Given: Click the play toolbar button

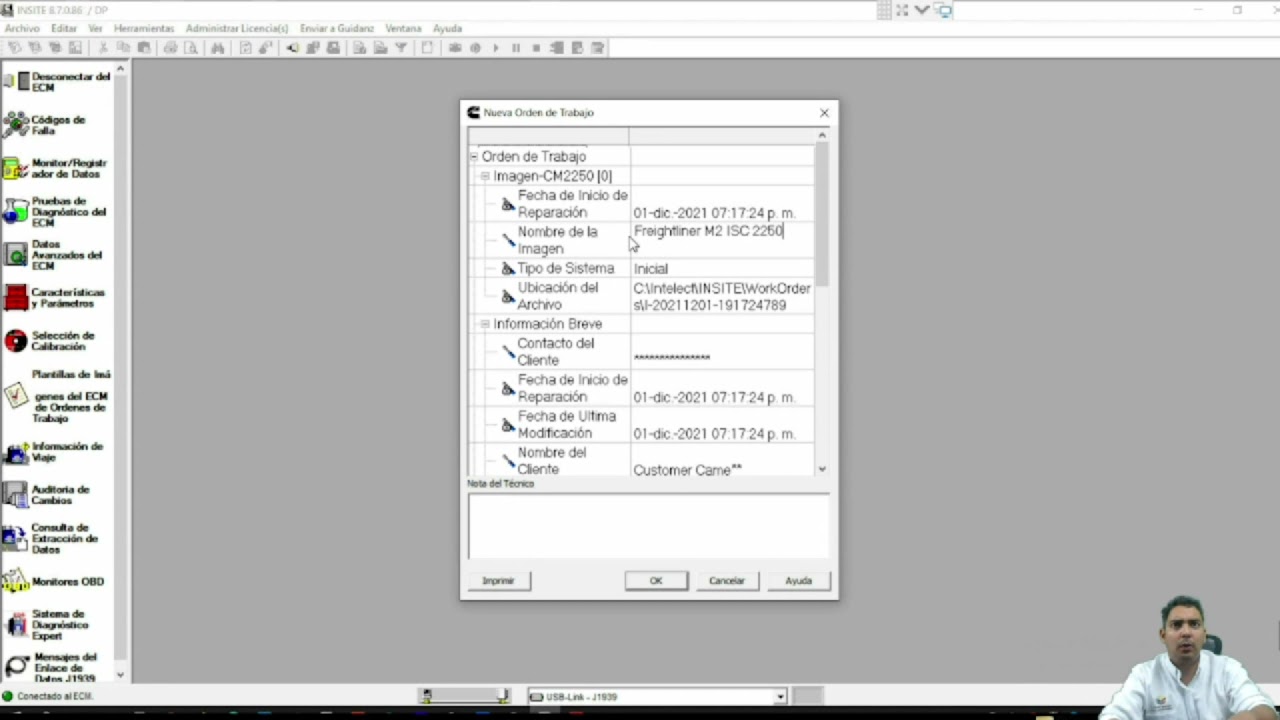Looking at the screenshot, I should pos(495,48).
